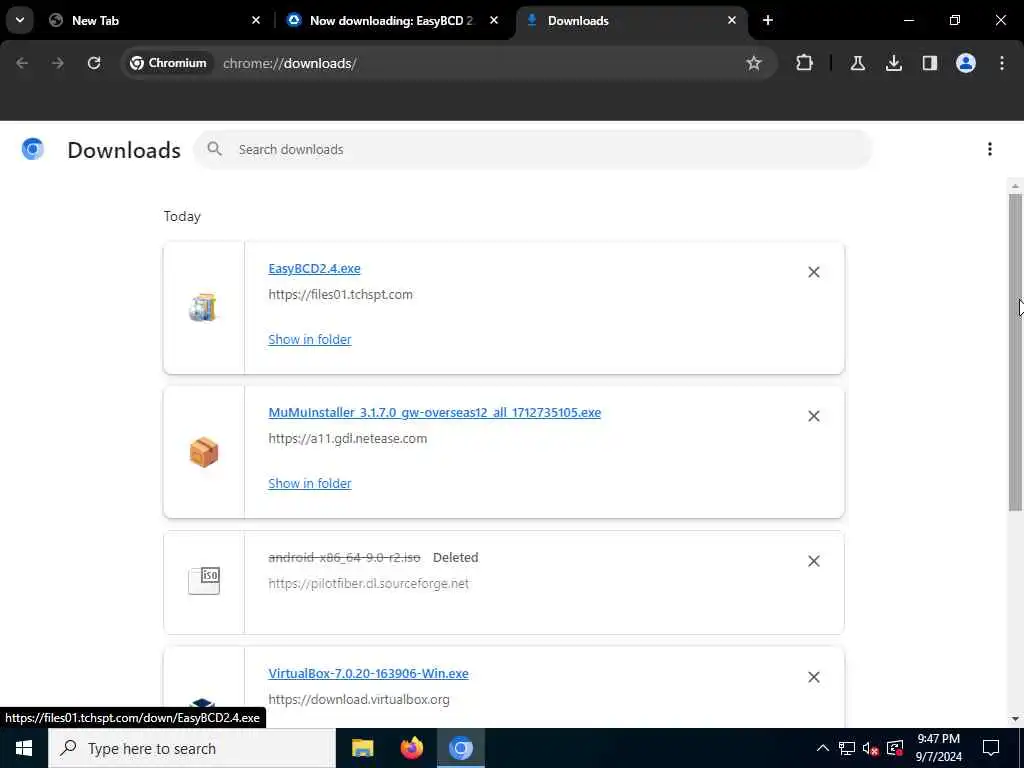Viewport: 1024px width, 768px height.
Task: Close the Downloads tab
Action: [731, 20]
